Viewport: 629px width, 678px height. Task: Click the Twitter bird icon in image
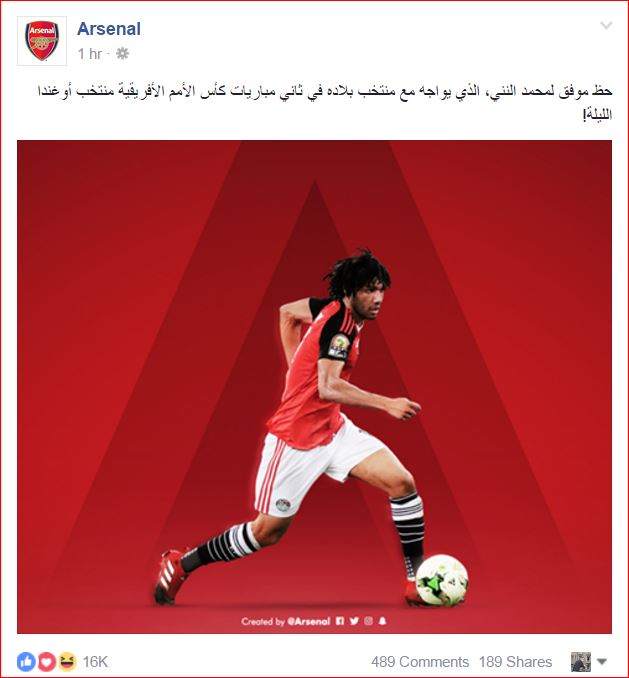tap(354, 621)
